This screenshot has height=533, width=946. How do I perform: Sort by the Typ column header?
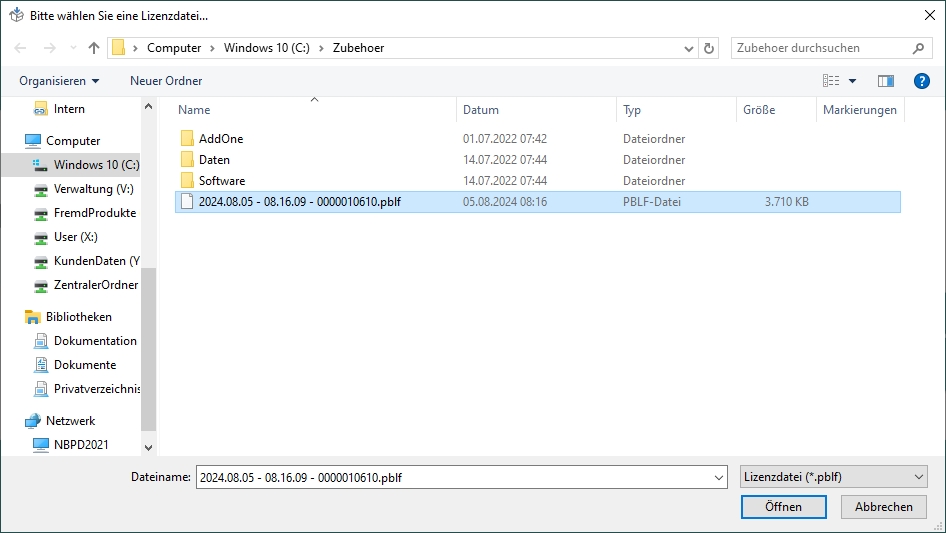click(632, 110)
